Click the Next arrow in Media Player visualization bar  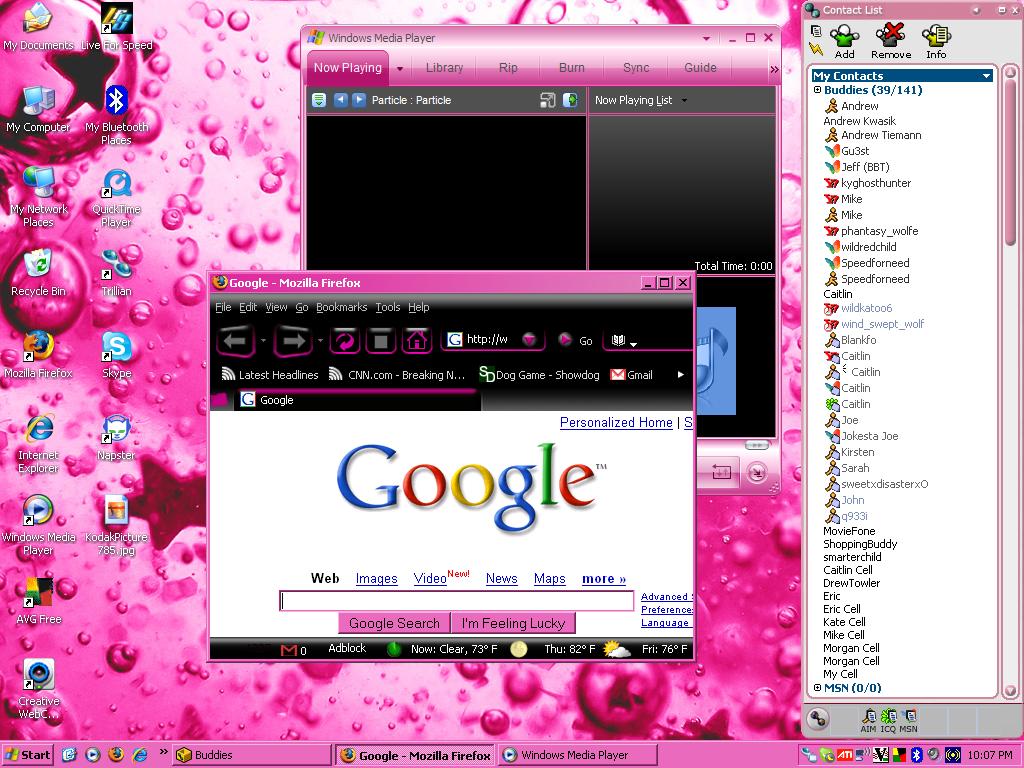[x=359, y=100]
